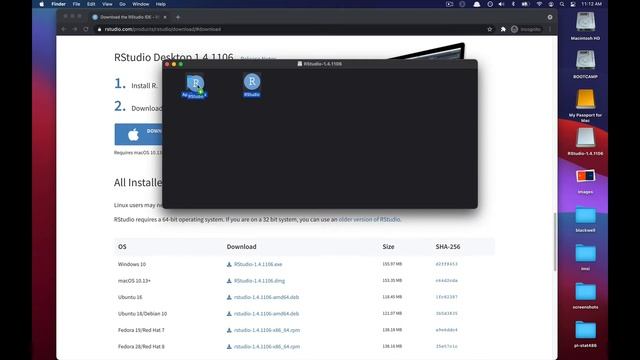Click the Apple download button on page
Viewport: 640px width, 360px height.
[138, 134]
